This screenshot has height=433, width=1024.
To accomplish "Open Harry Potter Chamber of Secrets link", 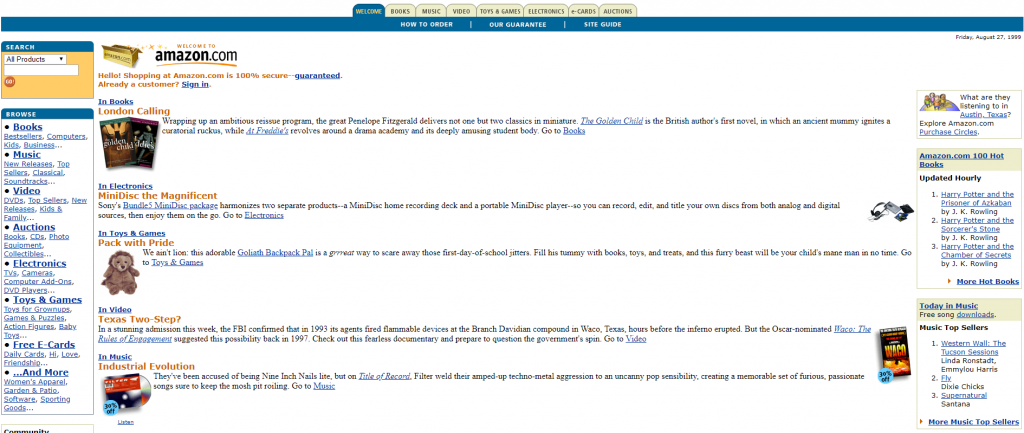I will coord(978,251).
